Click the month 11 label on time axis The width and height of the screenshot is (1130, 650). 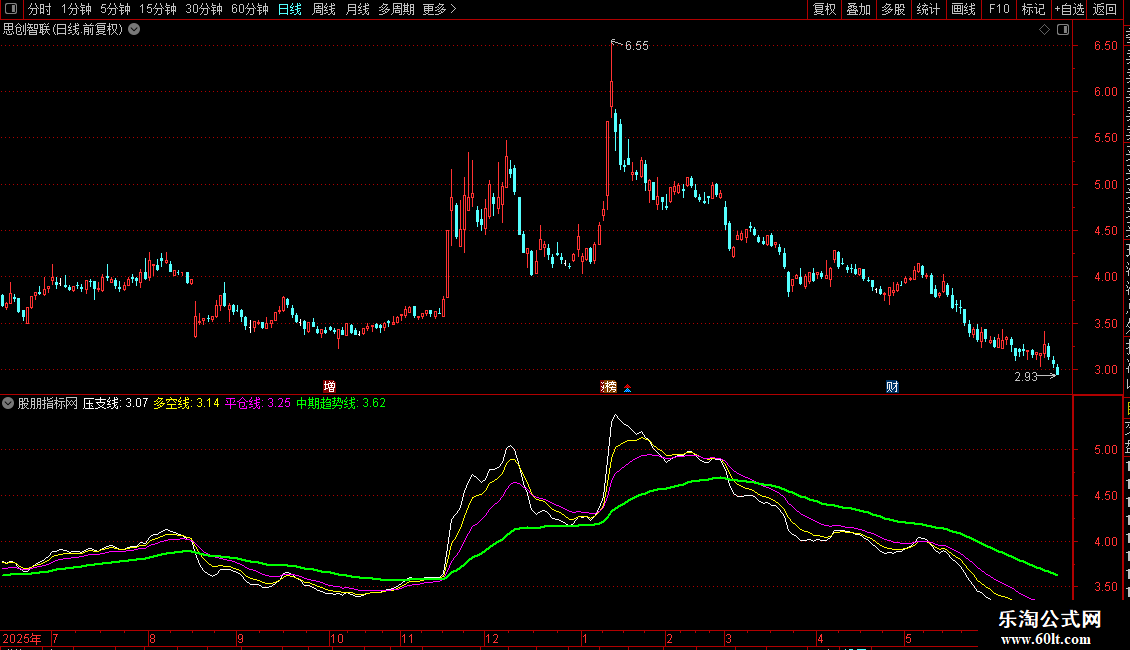click(x=407, y=638)
